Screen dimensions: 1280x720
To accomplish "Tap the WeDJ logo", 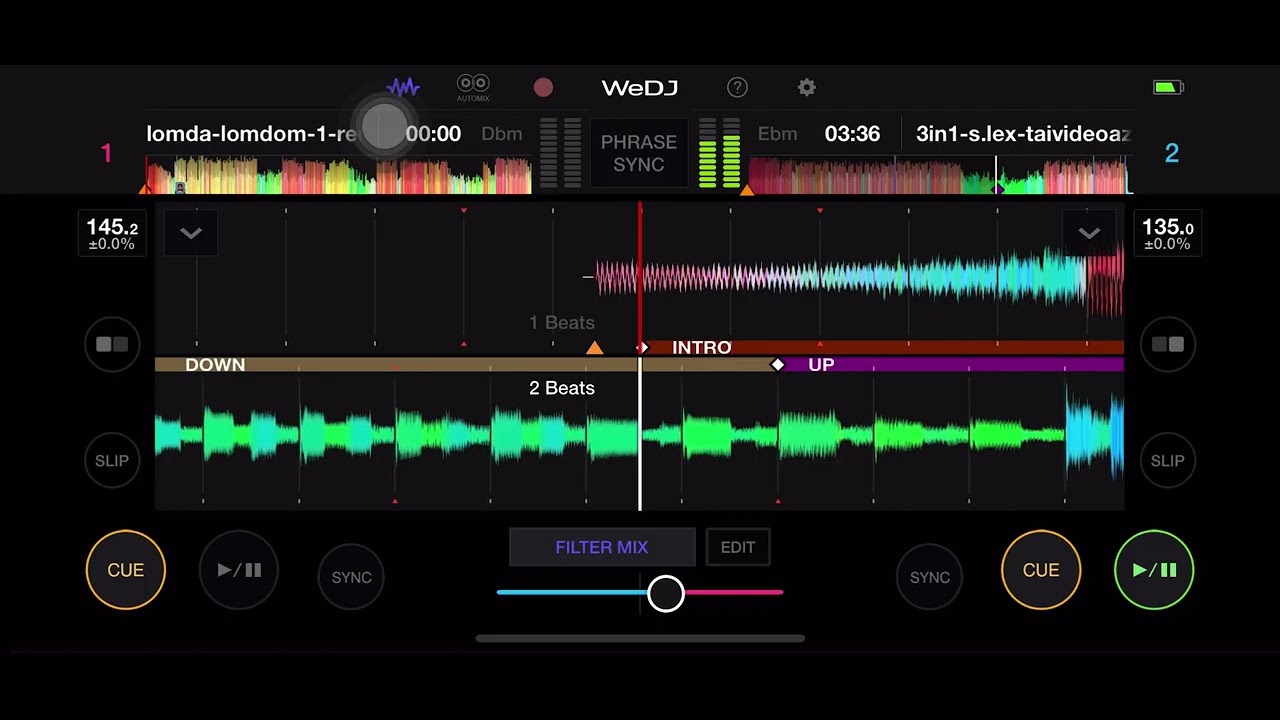I will pyautogui.click(x=640, y=88).
